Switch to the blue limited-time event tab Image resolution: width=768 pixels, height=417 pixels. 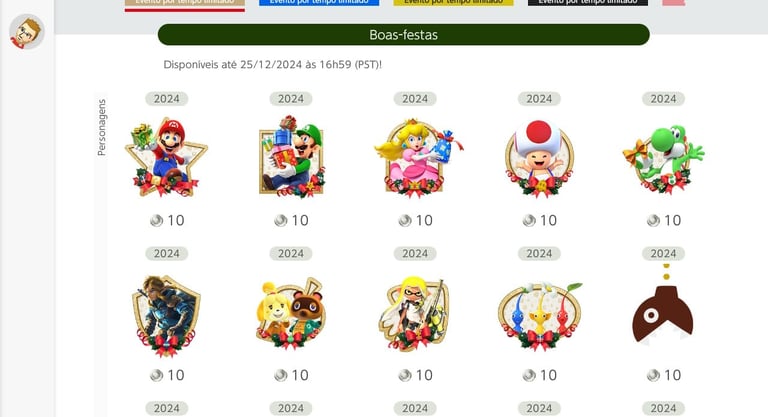pos(319,3)
